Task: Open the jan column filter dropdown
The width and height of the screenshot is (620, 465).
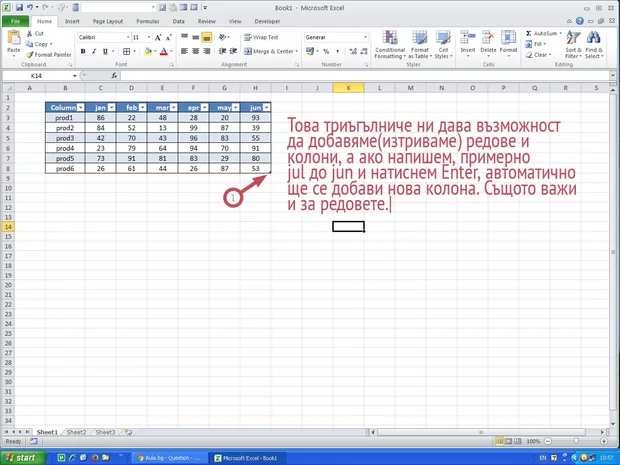Action: [112, 108]
